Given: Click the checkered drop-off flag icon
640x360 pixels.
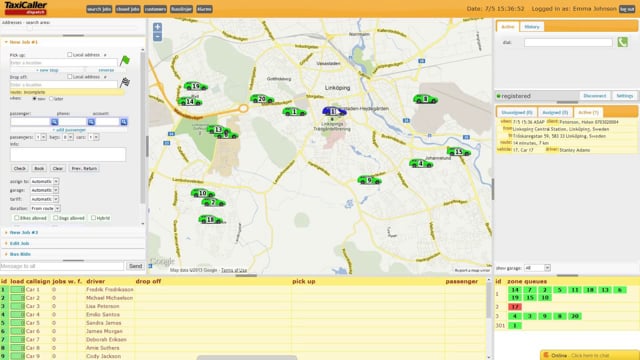Looking at the screenshot, I should [x=125, y=82].
